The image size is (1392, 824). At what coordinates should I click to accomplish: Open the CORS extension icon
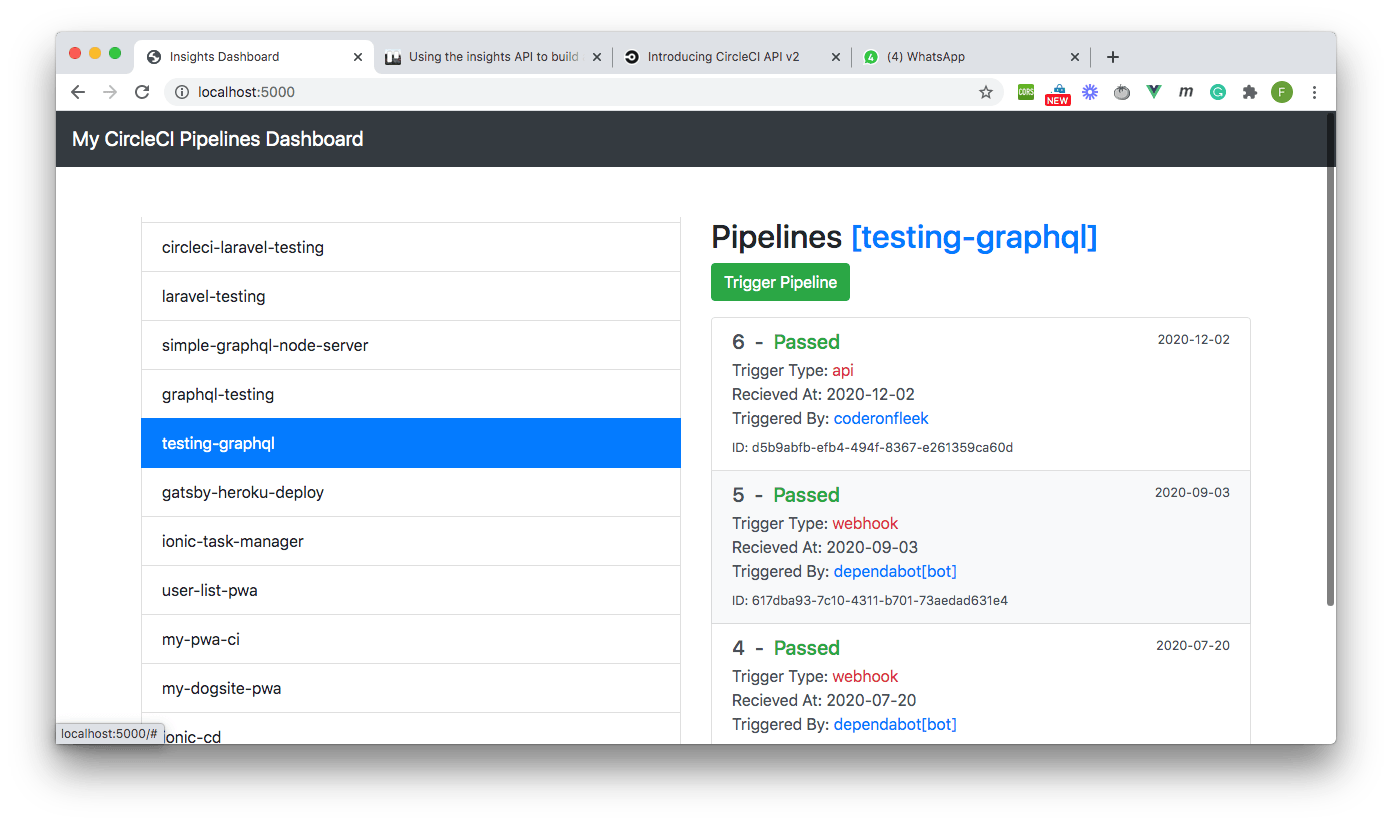pyautogui.click(x=1025, y=91)
